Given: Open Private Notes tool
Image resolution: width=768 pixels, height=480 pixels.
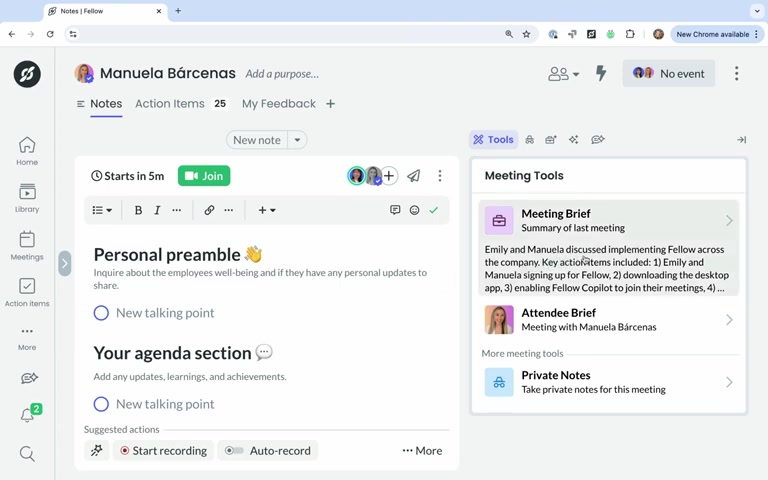Looking at the screenshot, I should [x=609, y=382].
